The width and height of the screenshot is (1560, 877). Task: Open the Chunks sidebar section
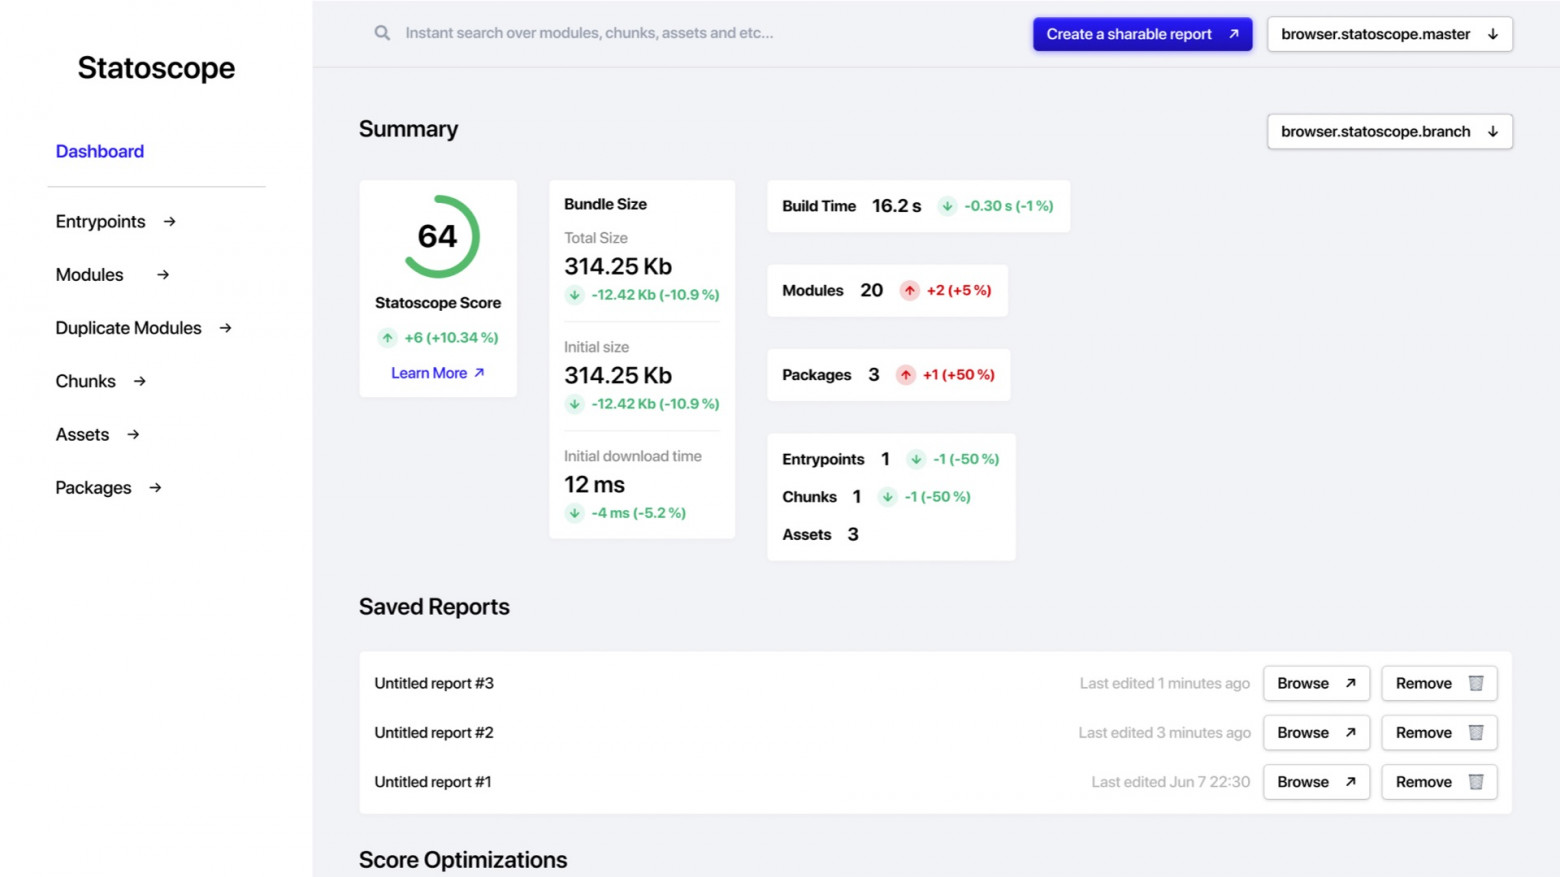point(100,381)
